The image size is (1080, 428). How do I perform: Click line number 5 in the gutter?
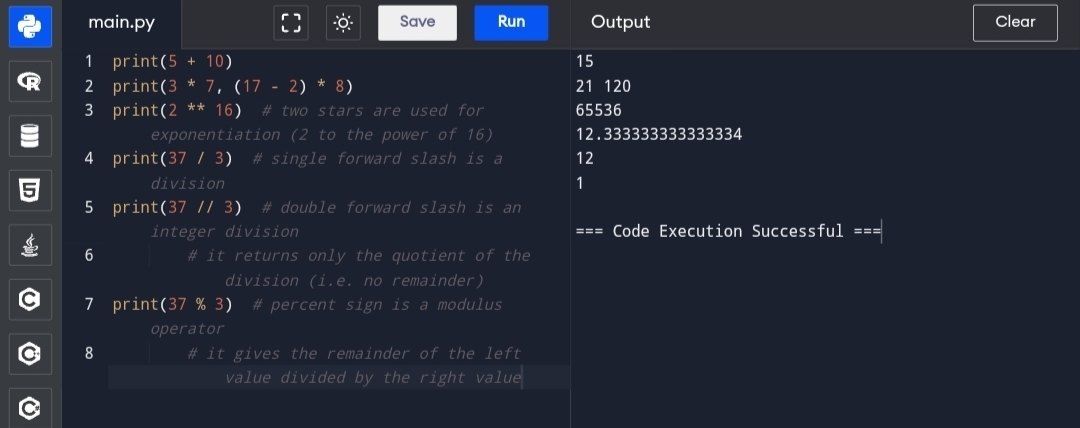click(x=89, y=208)
